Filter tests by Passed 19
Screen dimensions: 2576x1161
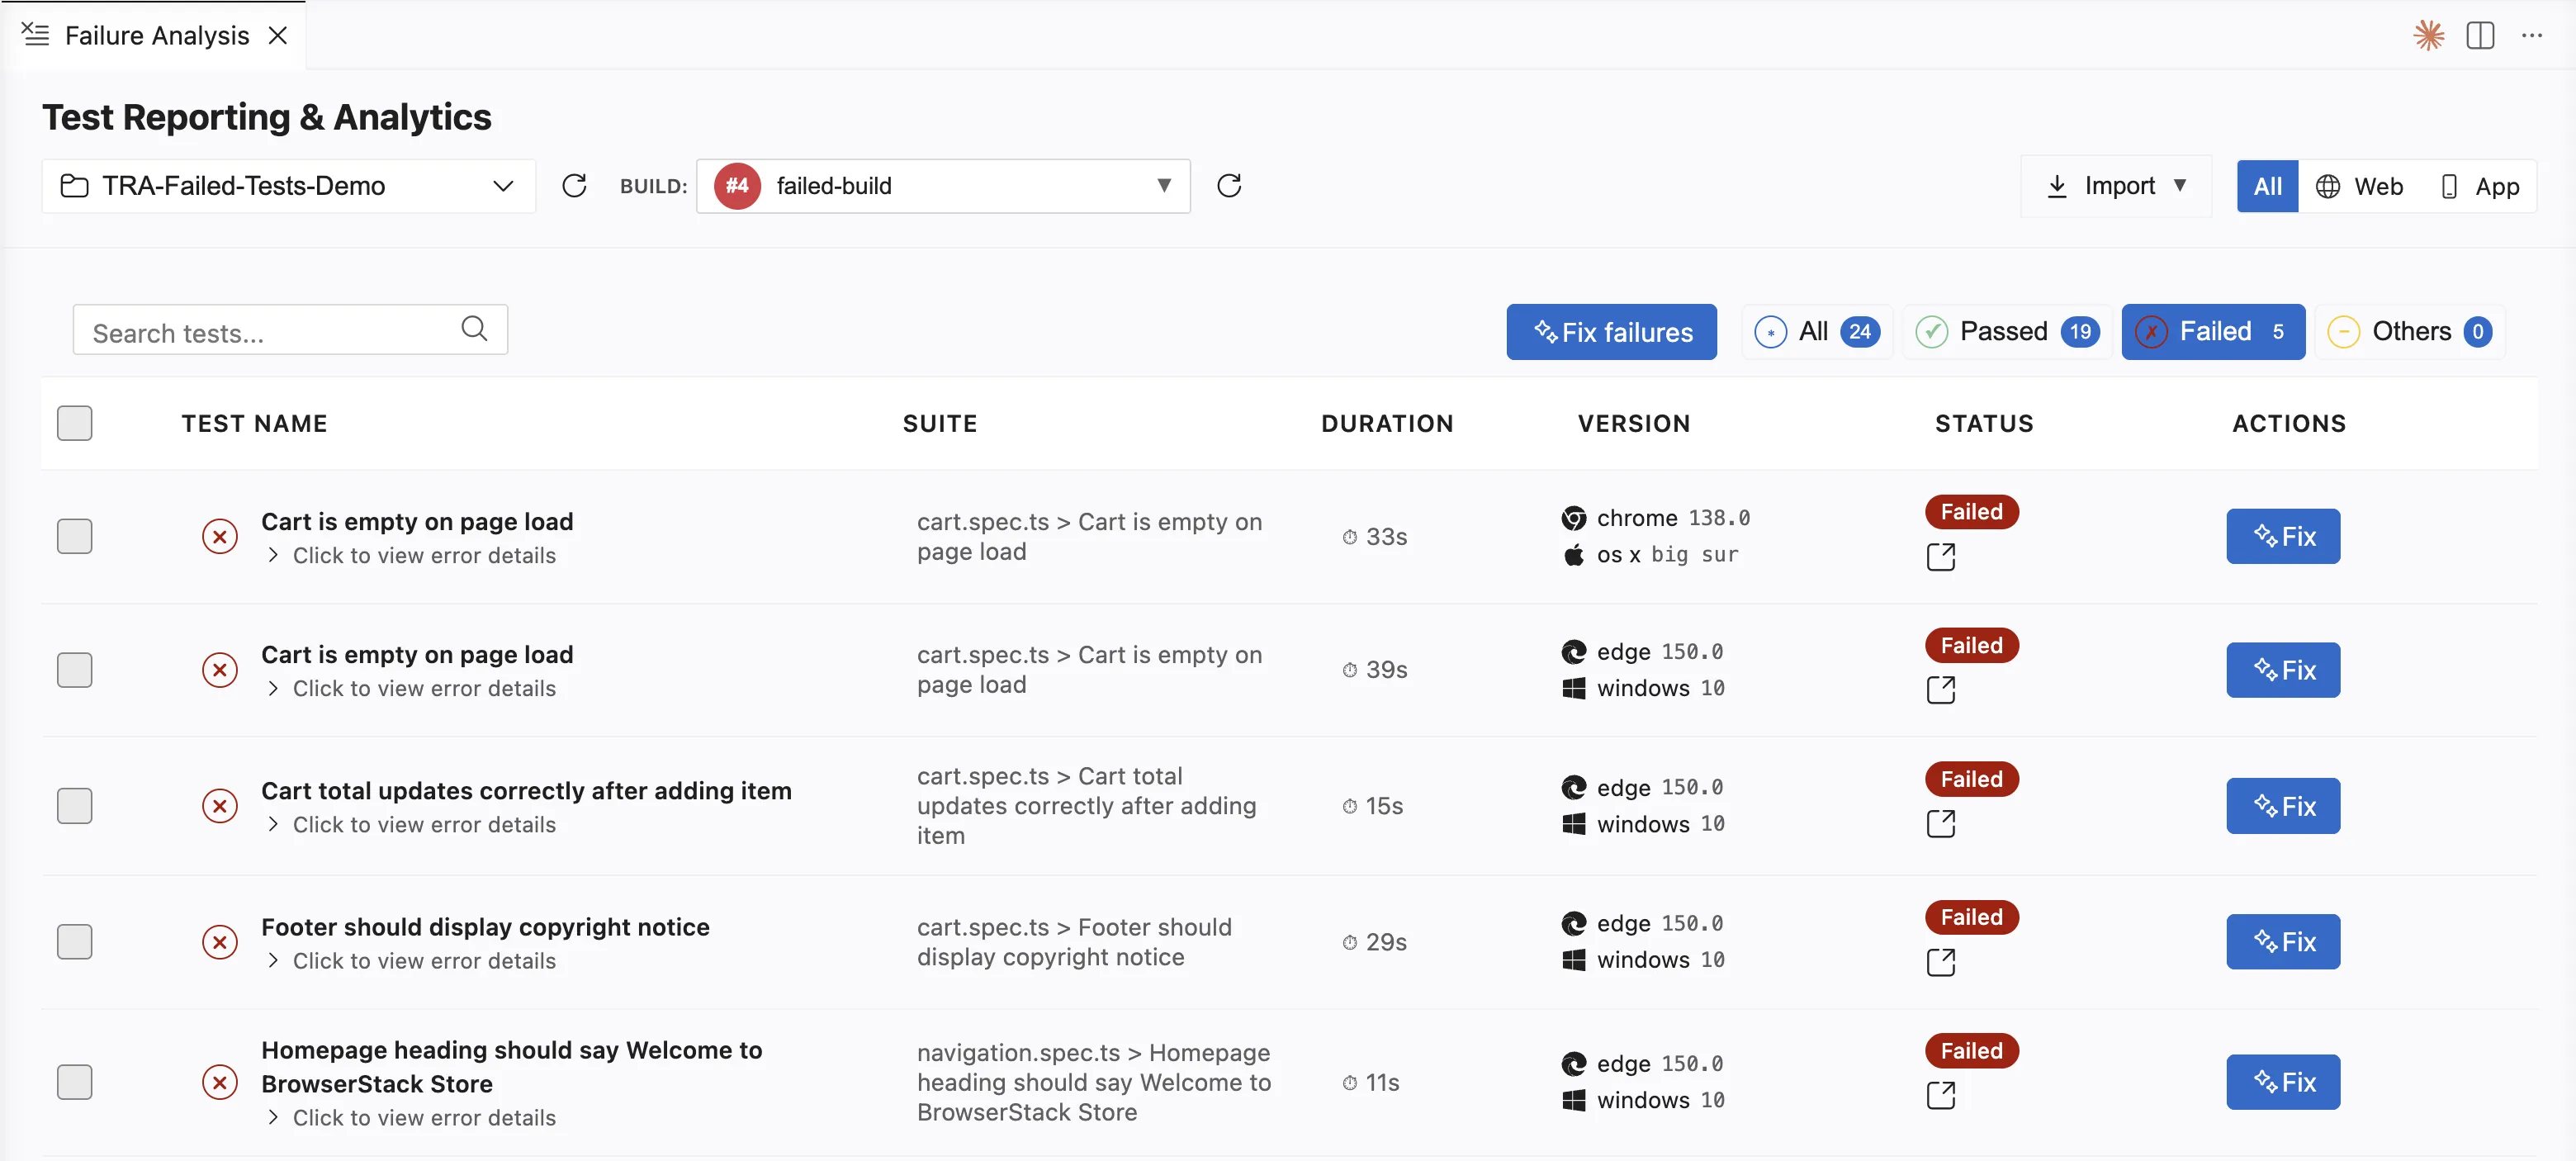coord(2006,332)
